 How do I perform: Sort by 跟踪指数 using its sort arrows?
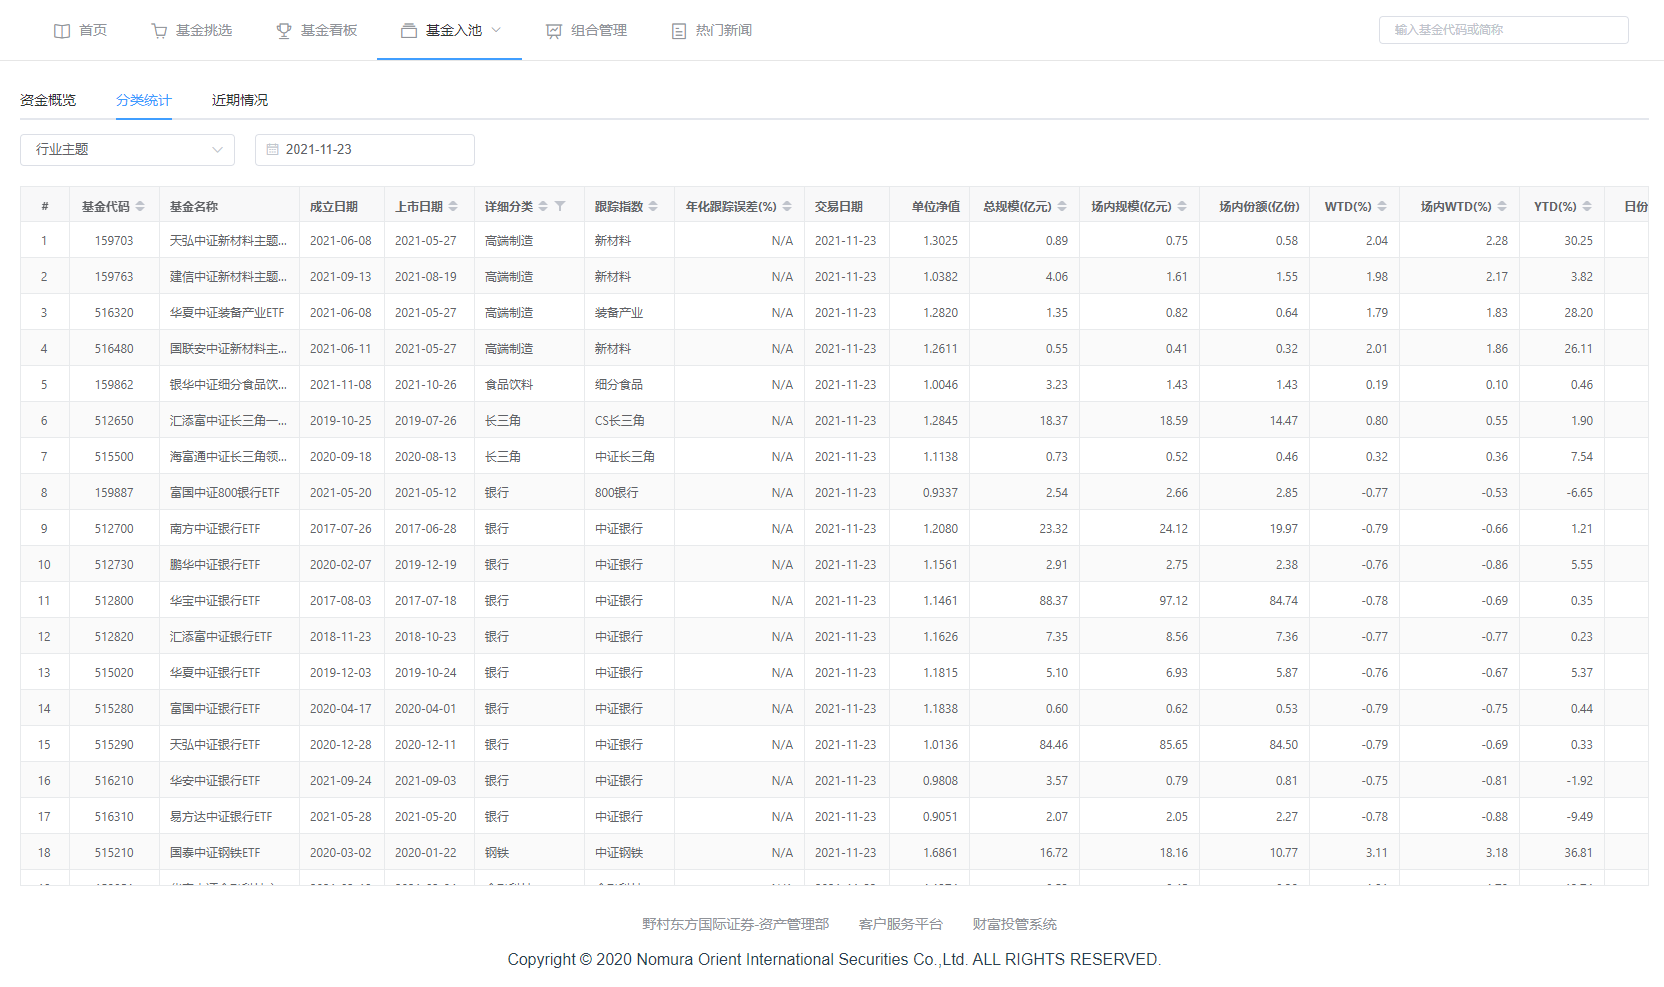click(653, 206)
